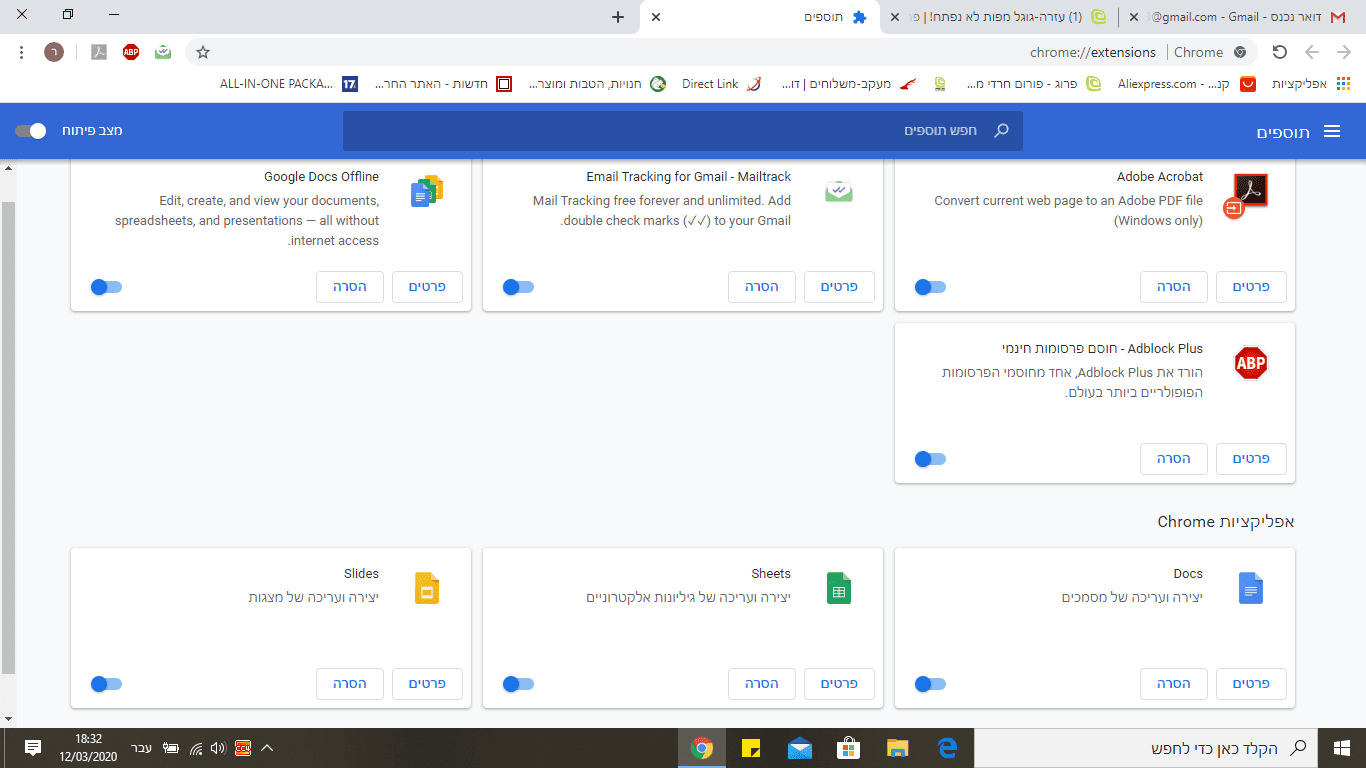Open the אפליקציות apps shortcut in bookmarks bar
The image size is (1366, 768).
coord(1309,84)
